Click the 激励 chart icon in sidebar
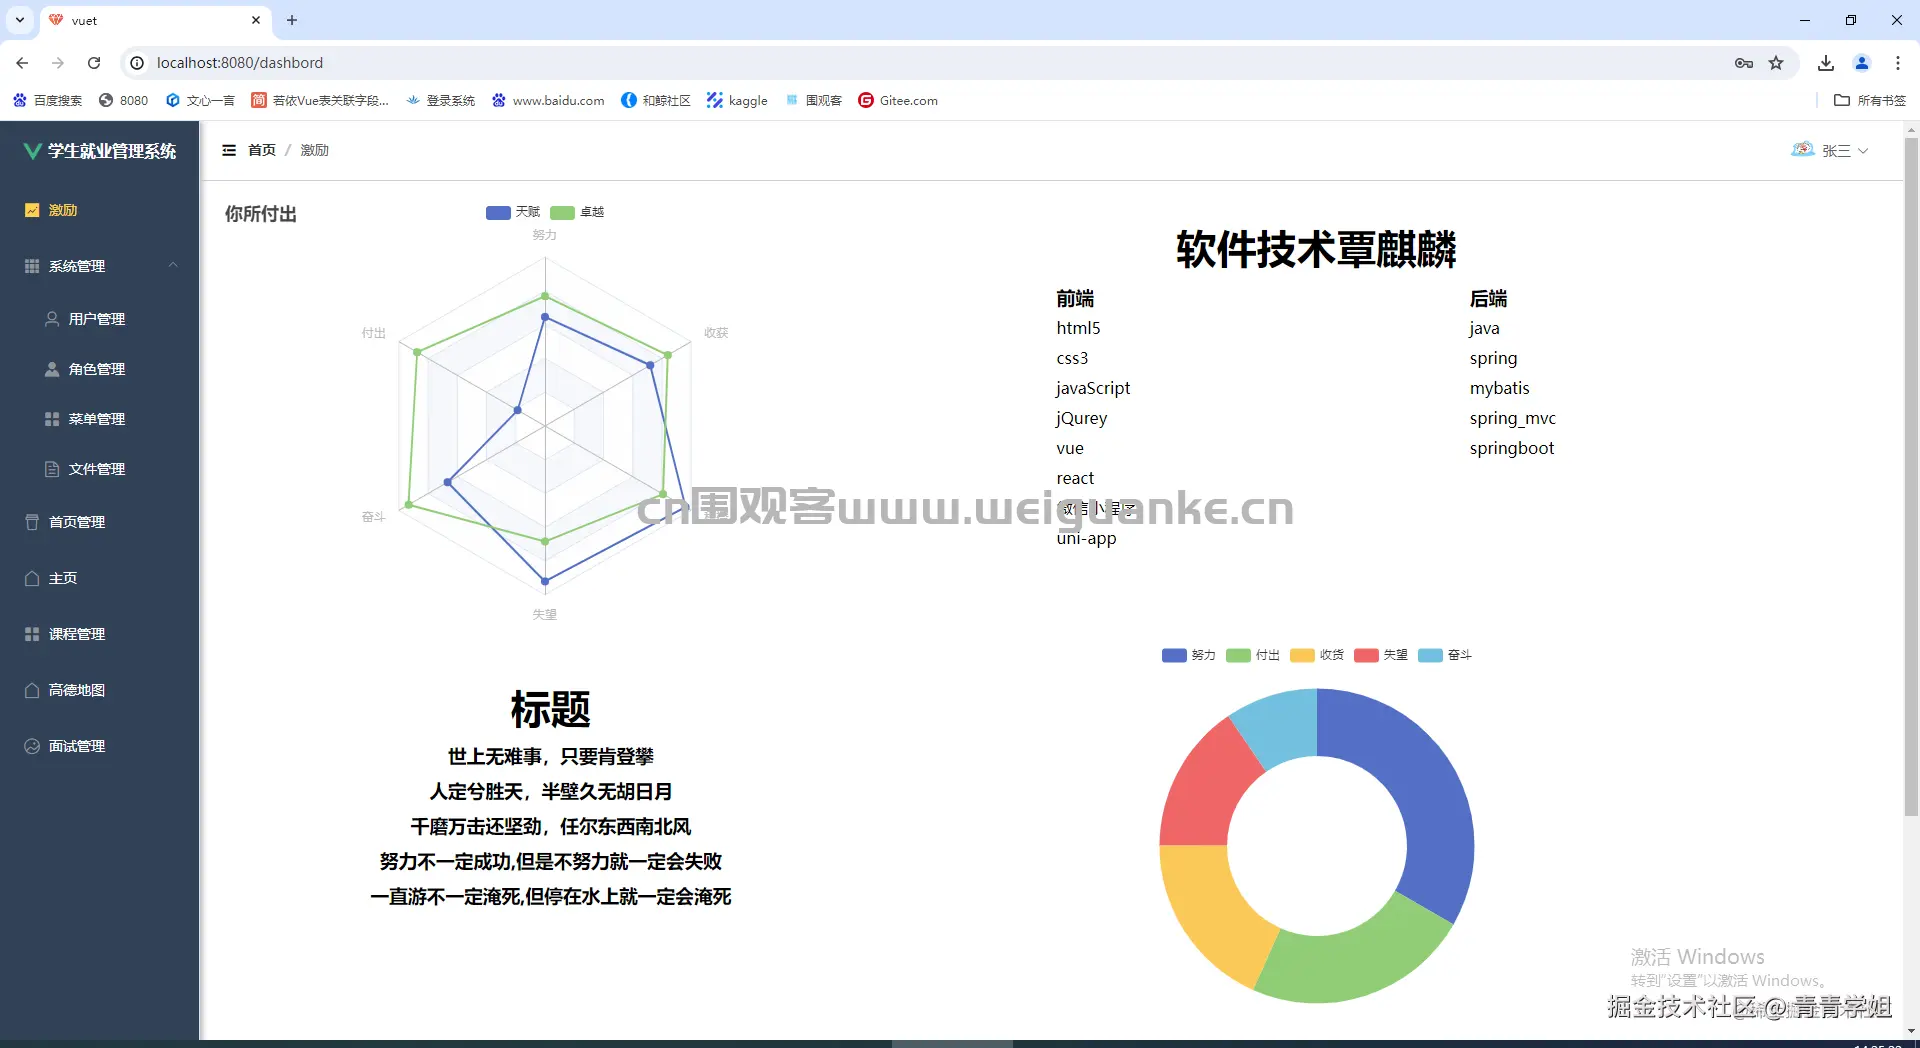The height and width of the screenshot is (1048, 1920). pyautogui.click(x=32, y=210)
